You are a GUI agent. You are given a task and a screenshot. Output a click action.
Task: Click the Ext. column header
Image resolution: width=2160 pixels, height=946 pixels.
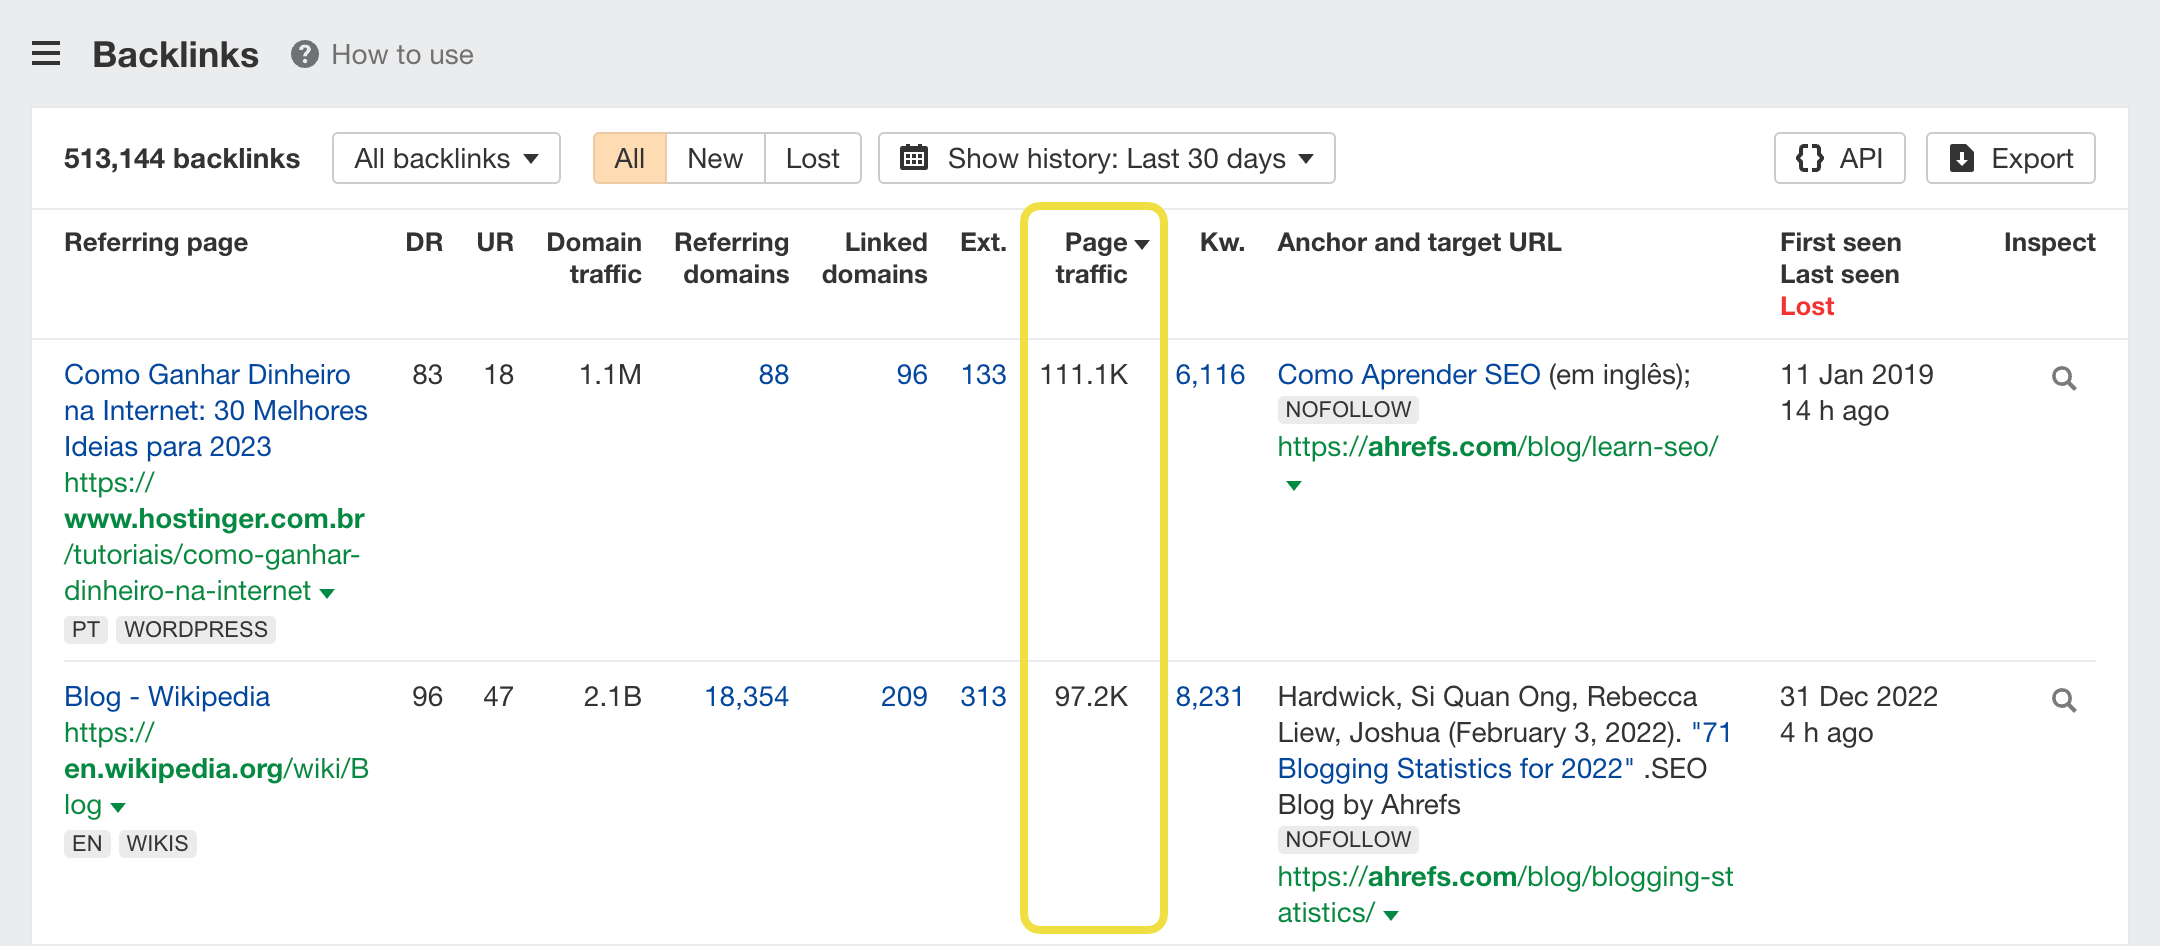[x=983, y=242]
